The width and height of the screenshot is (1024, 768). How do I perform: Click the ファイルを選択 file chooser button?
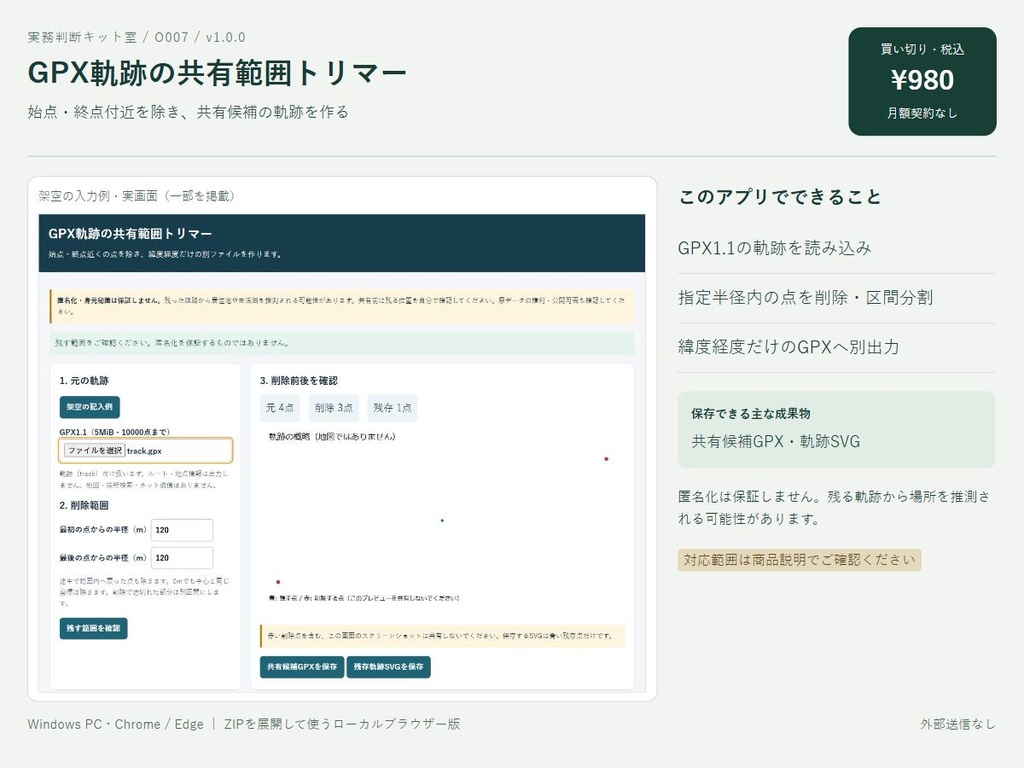pos(94,450)
